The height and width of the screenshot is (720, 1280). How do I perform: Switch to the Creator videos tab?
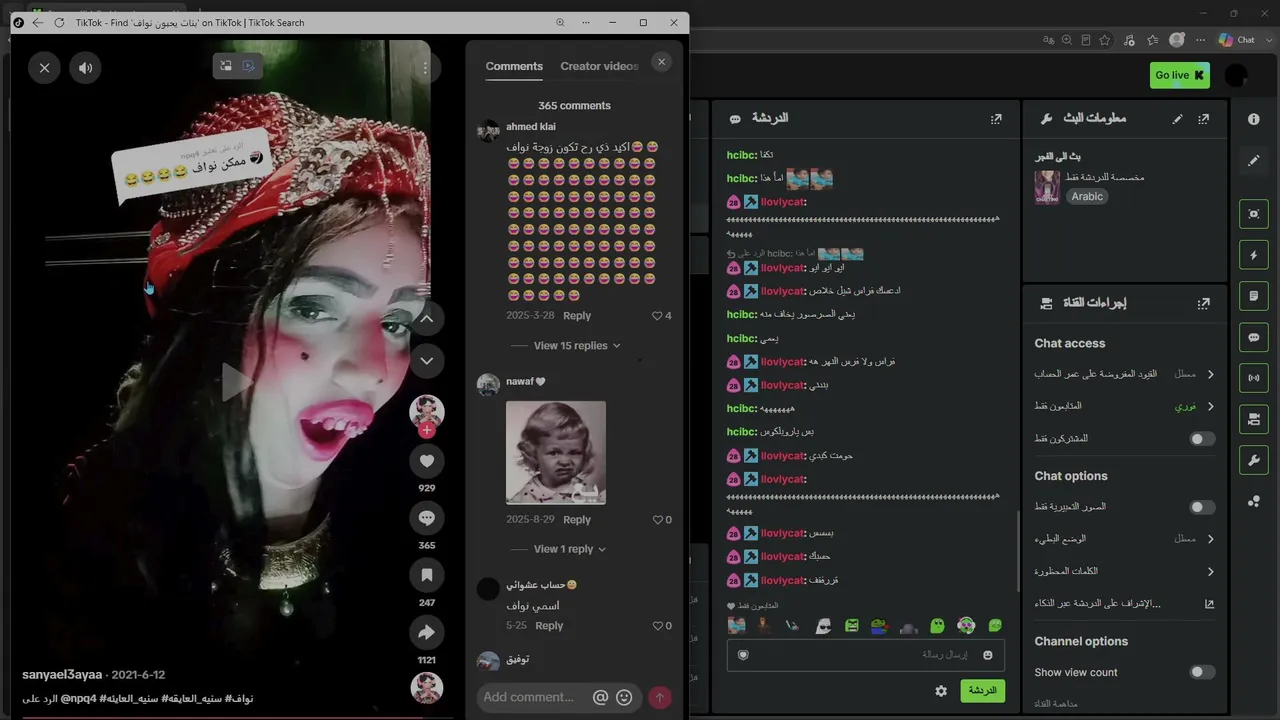(600, 66)
